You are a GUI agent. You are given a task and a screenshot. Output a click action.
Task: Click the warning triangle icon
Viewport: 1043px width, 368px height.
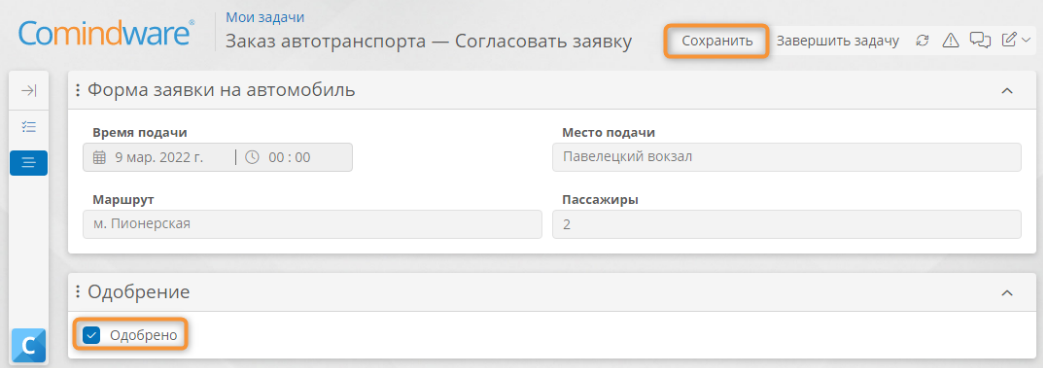[x=951, y=41]
